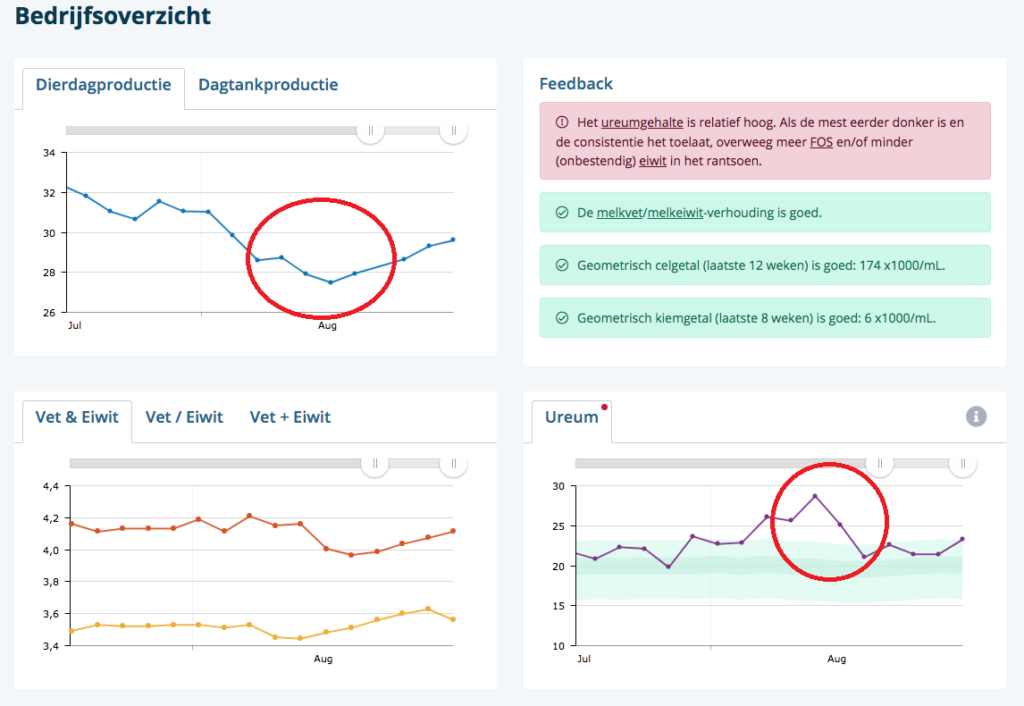Click checkmark icon beside celgetal feedback
Image resolution: width=1024 pixels, height=706 pixels.
pos(560,266)
